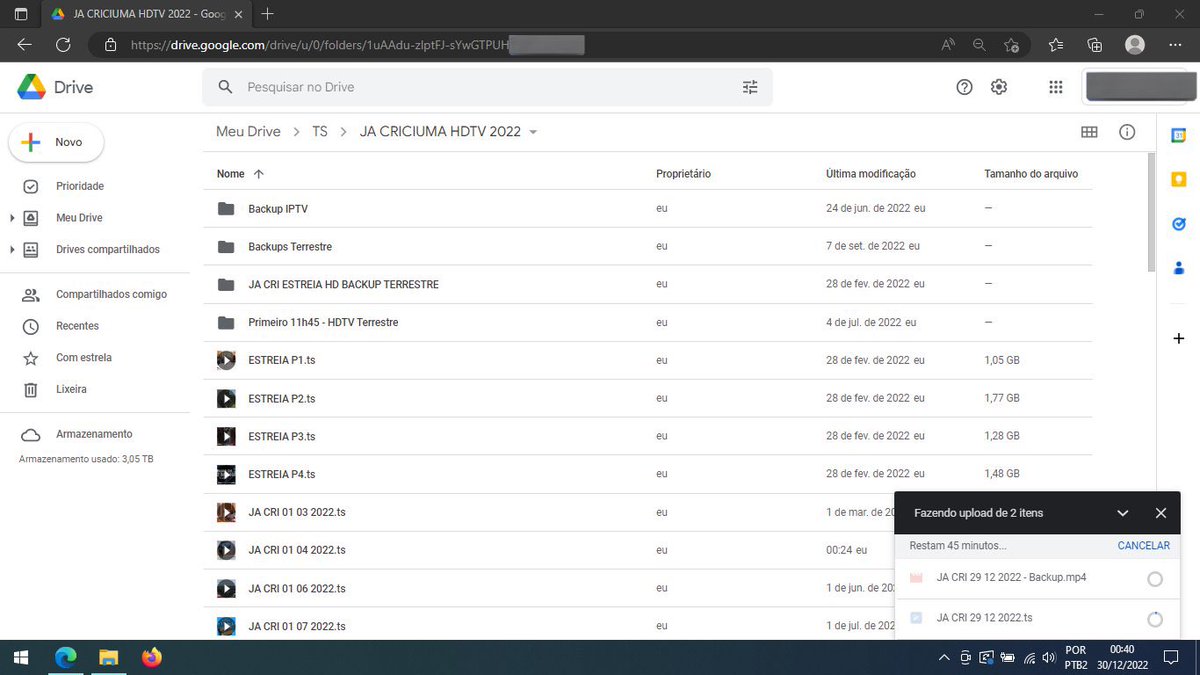
Task: Open browser settings and more menu
Action: [1176, 45]
